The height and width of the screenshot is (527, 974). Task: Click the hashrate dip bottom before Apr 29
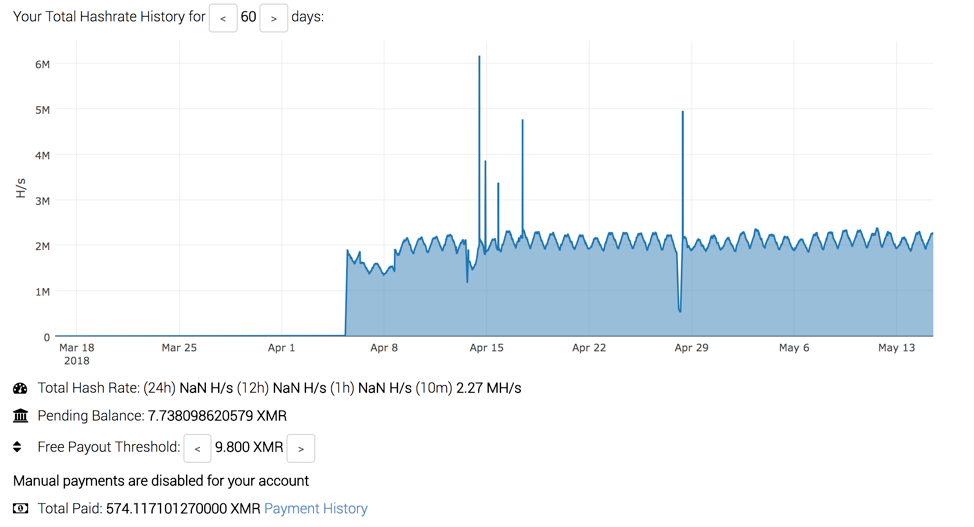pyautogui.click(x=680, y=311)
